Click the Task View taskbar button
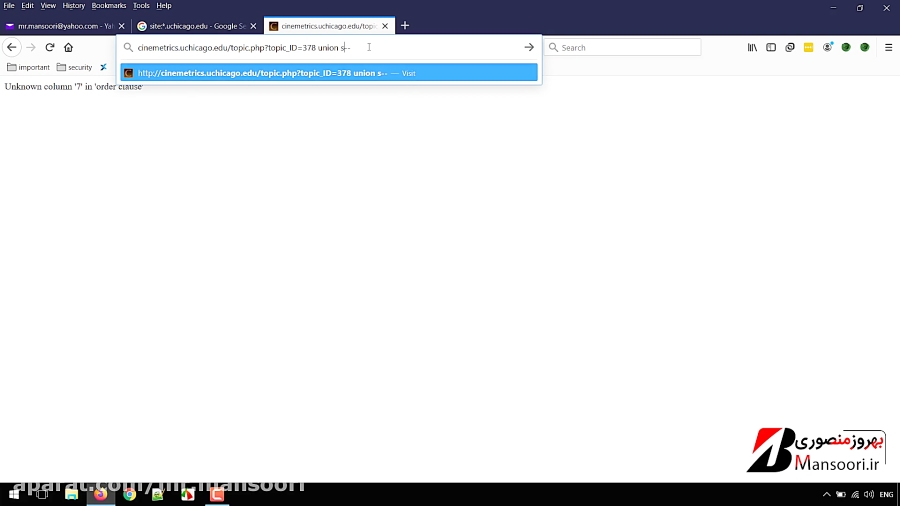 click(42, 495)
